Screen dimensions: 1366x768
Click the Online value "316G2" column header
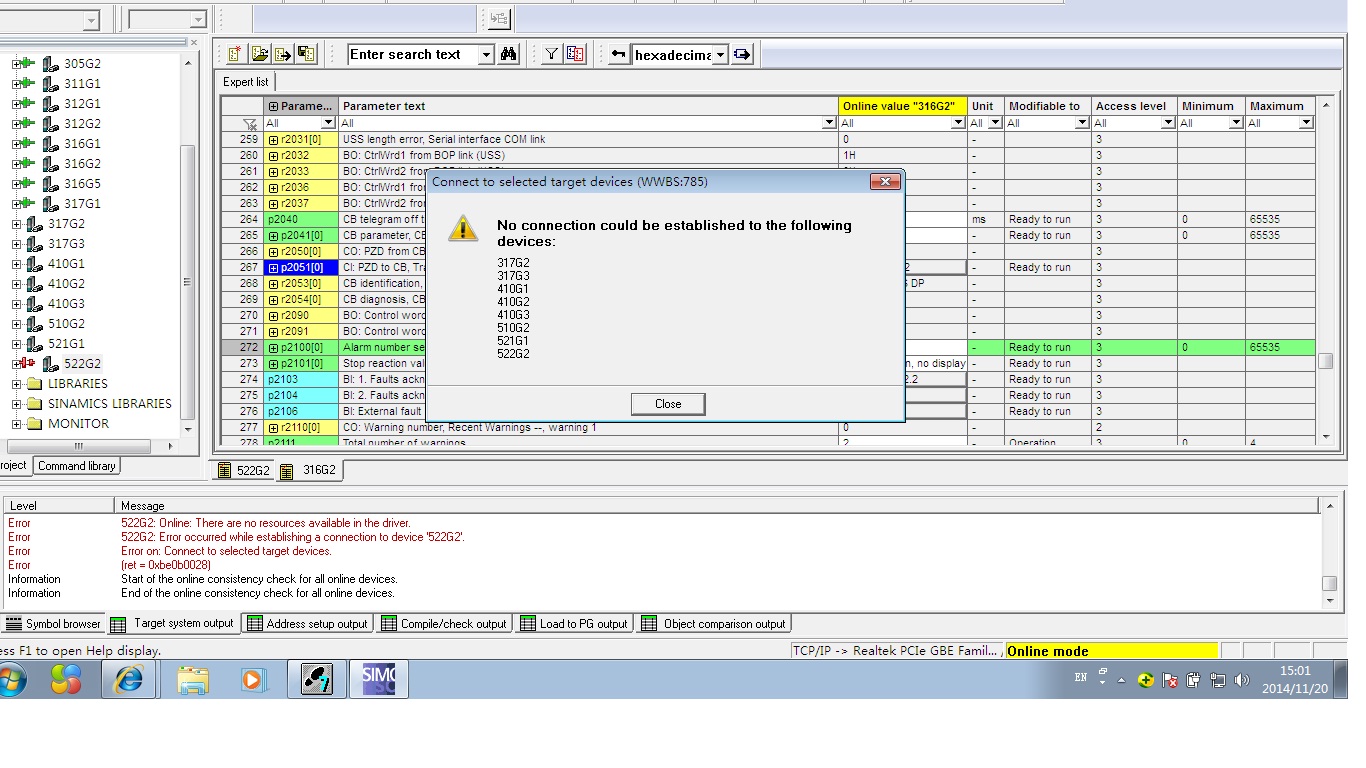pyautogui.click(x=903, y=106)
